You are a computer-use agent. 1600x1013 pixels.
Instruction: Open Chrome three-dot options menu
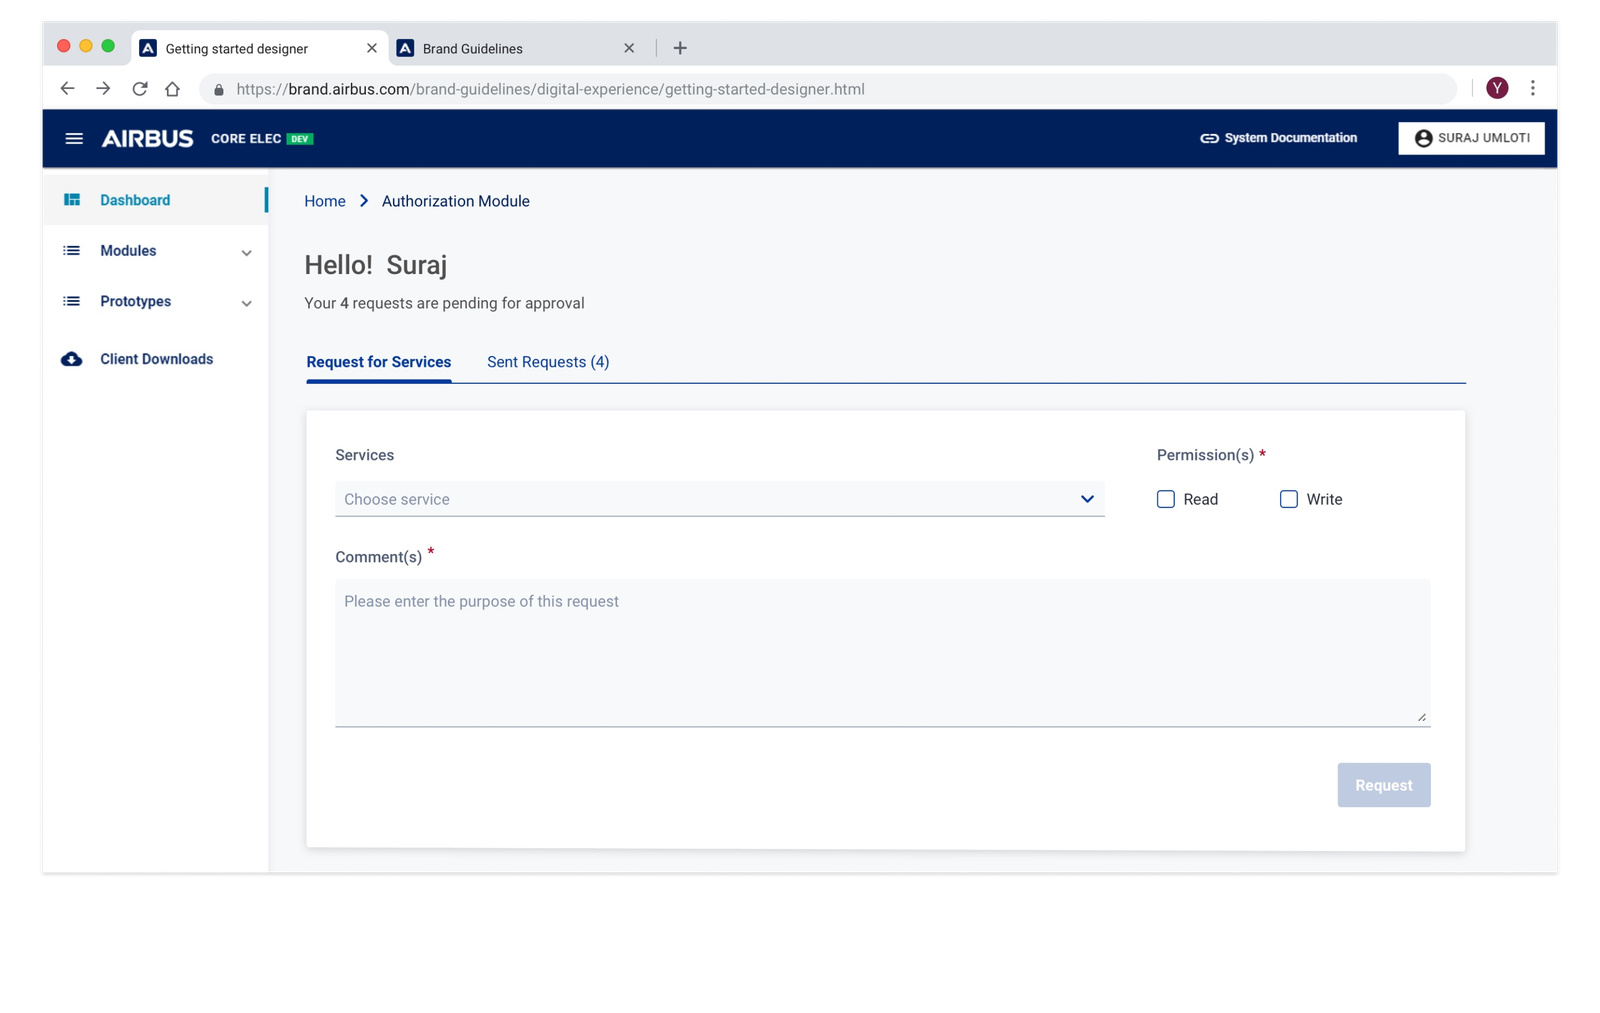(x=1532, y=89)
